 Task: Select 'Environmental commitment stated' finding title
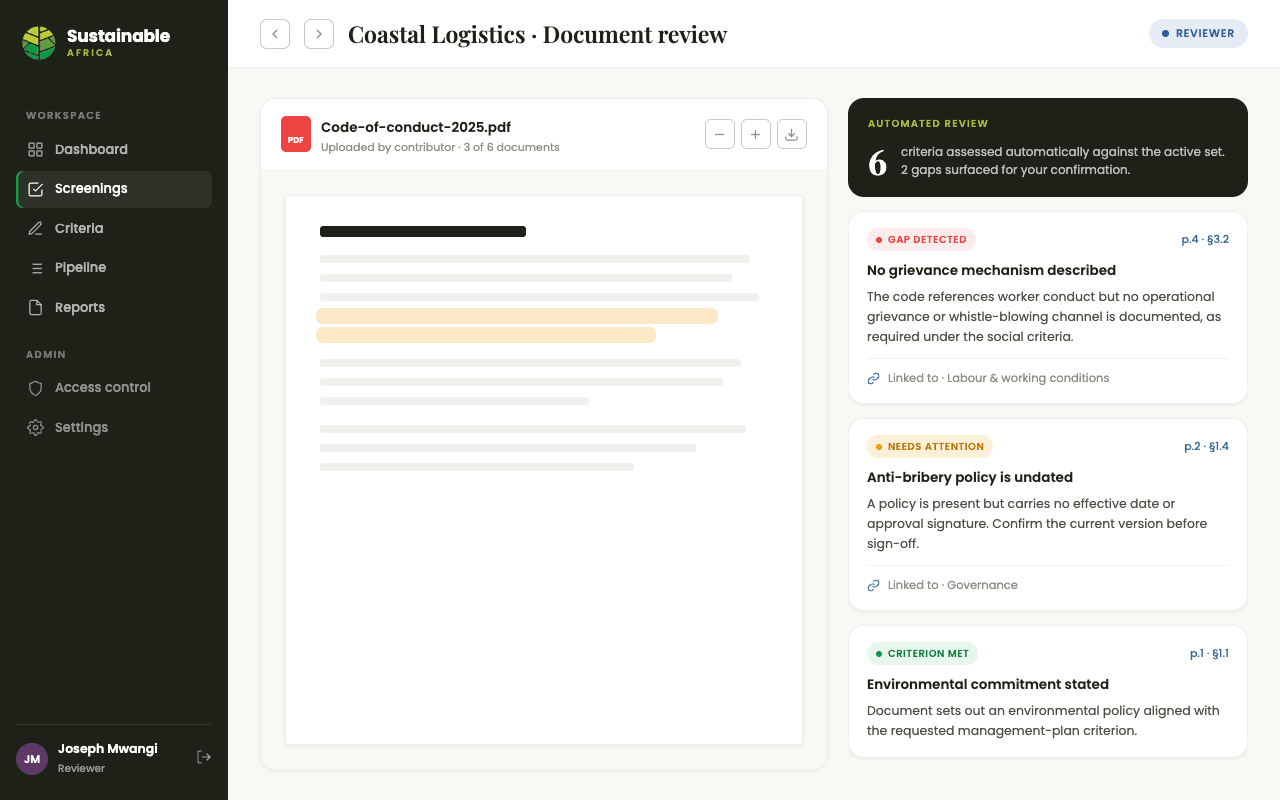pyautogui.click(x=988, y=684)
